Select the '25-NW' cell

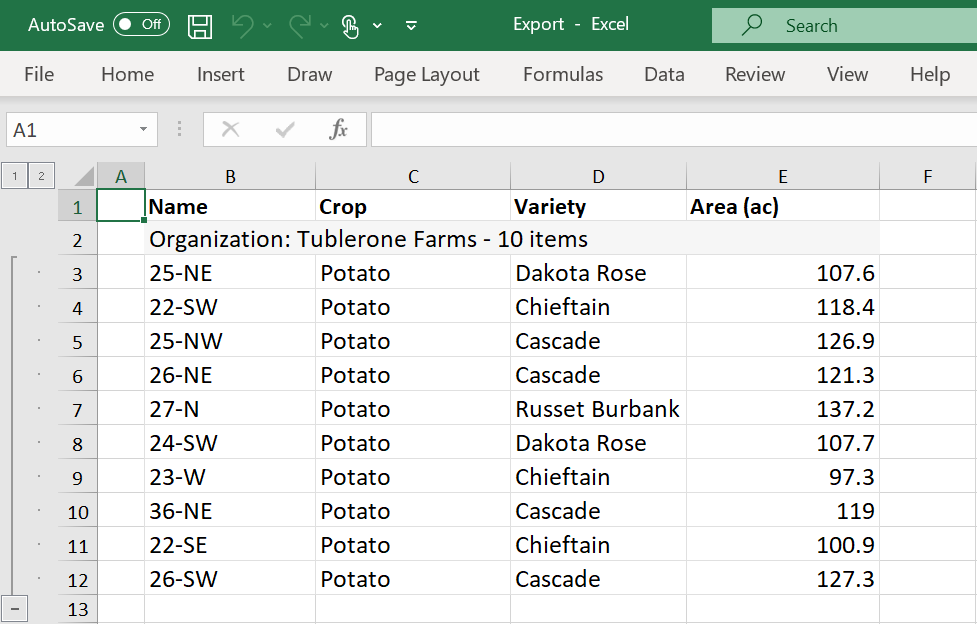click(230, 341)
